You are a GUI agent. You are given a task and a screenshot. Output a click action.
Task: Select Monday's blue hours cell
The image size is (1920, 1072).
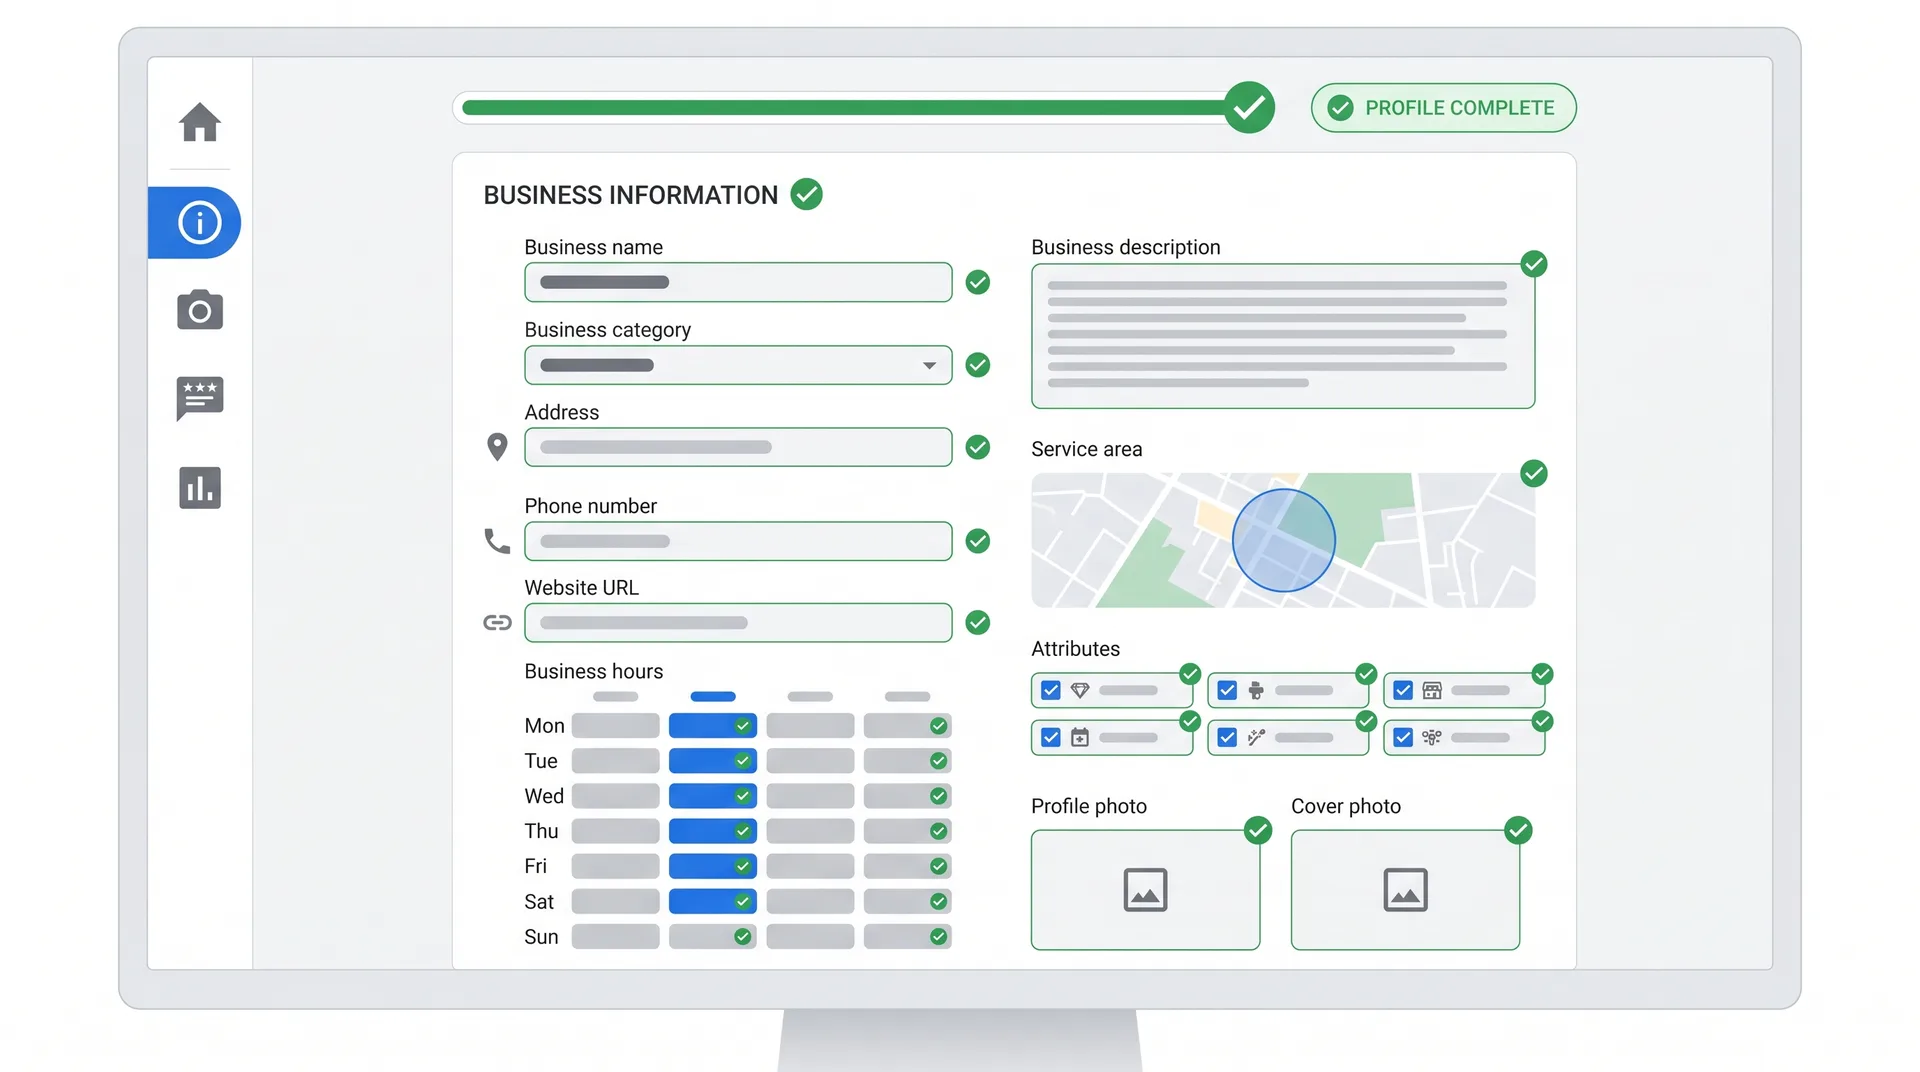pos(713,726)
